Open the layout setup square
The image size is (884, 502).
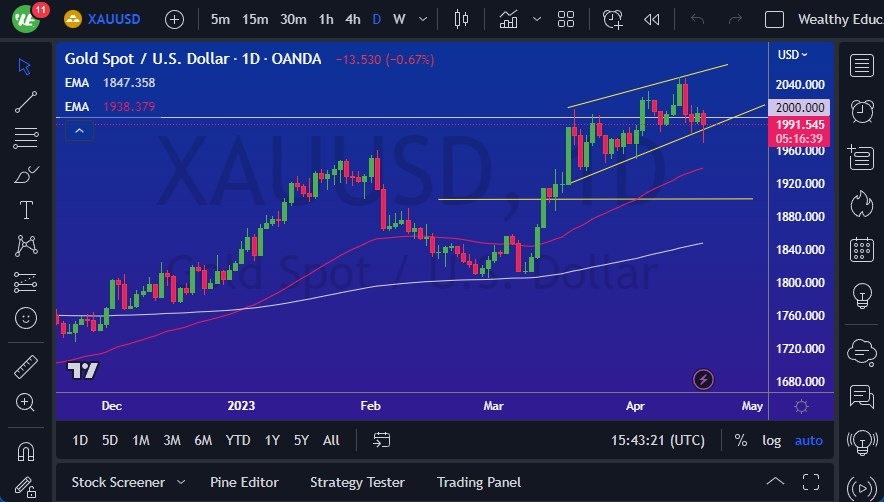pyautogui.click(x=774, y=19)
